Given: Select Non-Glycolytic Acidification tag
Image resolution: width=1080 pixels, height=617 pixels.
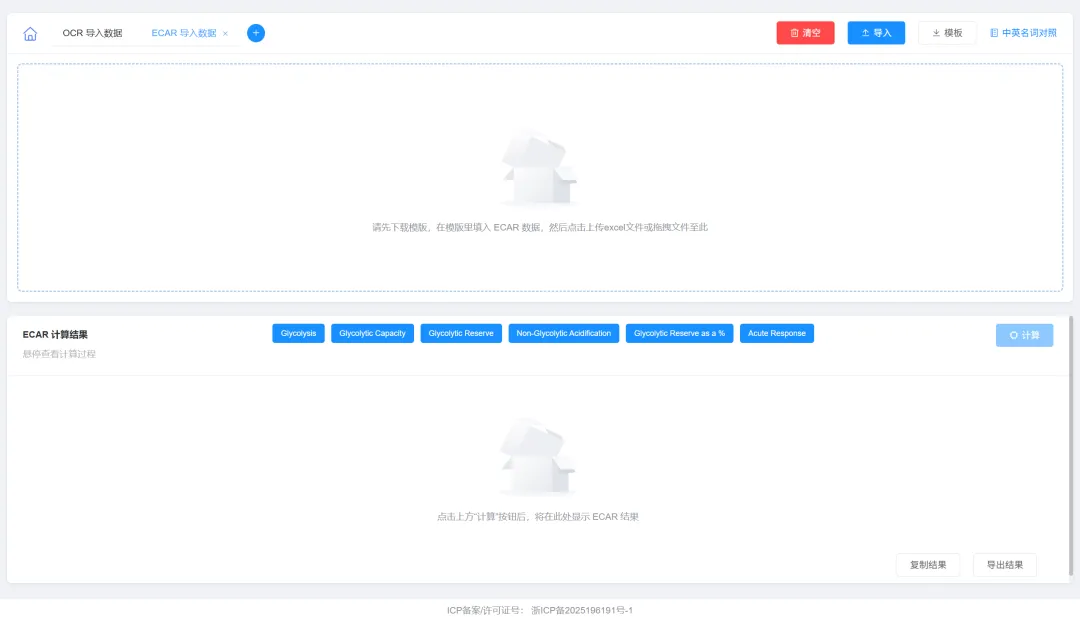Looking at the screenshot, I should coord(564,333).
